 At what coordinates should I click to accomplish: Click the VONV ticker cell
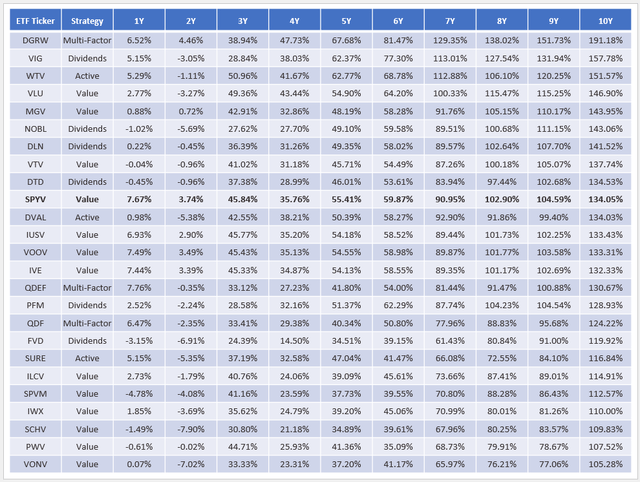coord(33,464)
